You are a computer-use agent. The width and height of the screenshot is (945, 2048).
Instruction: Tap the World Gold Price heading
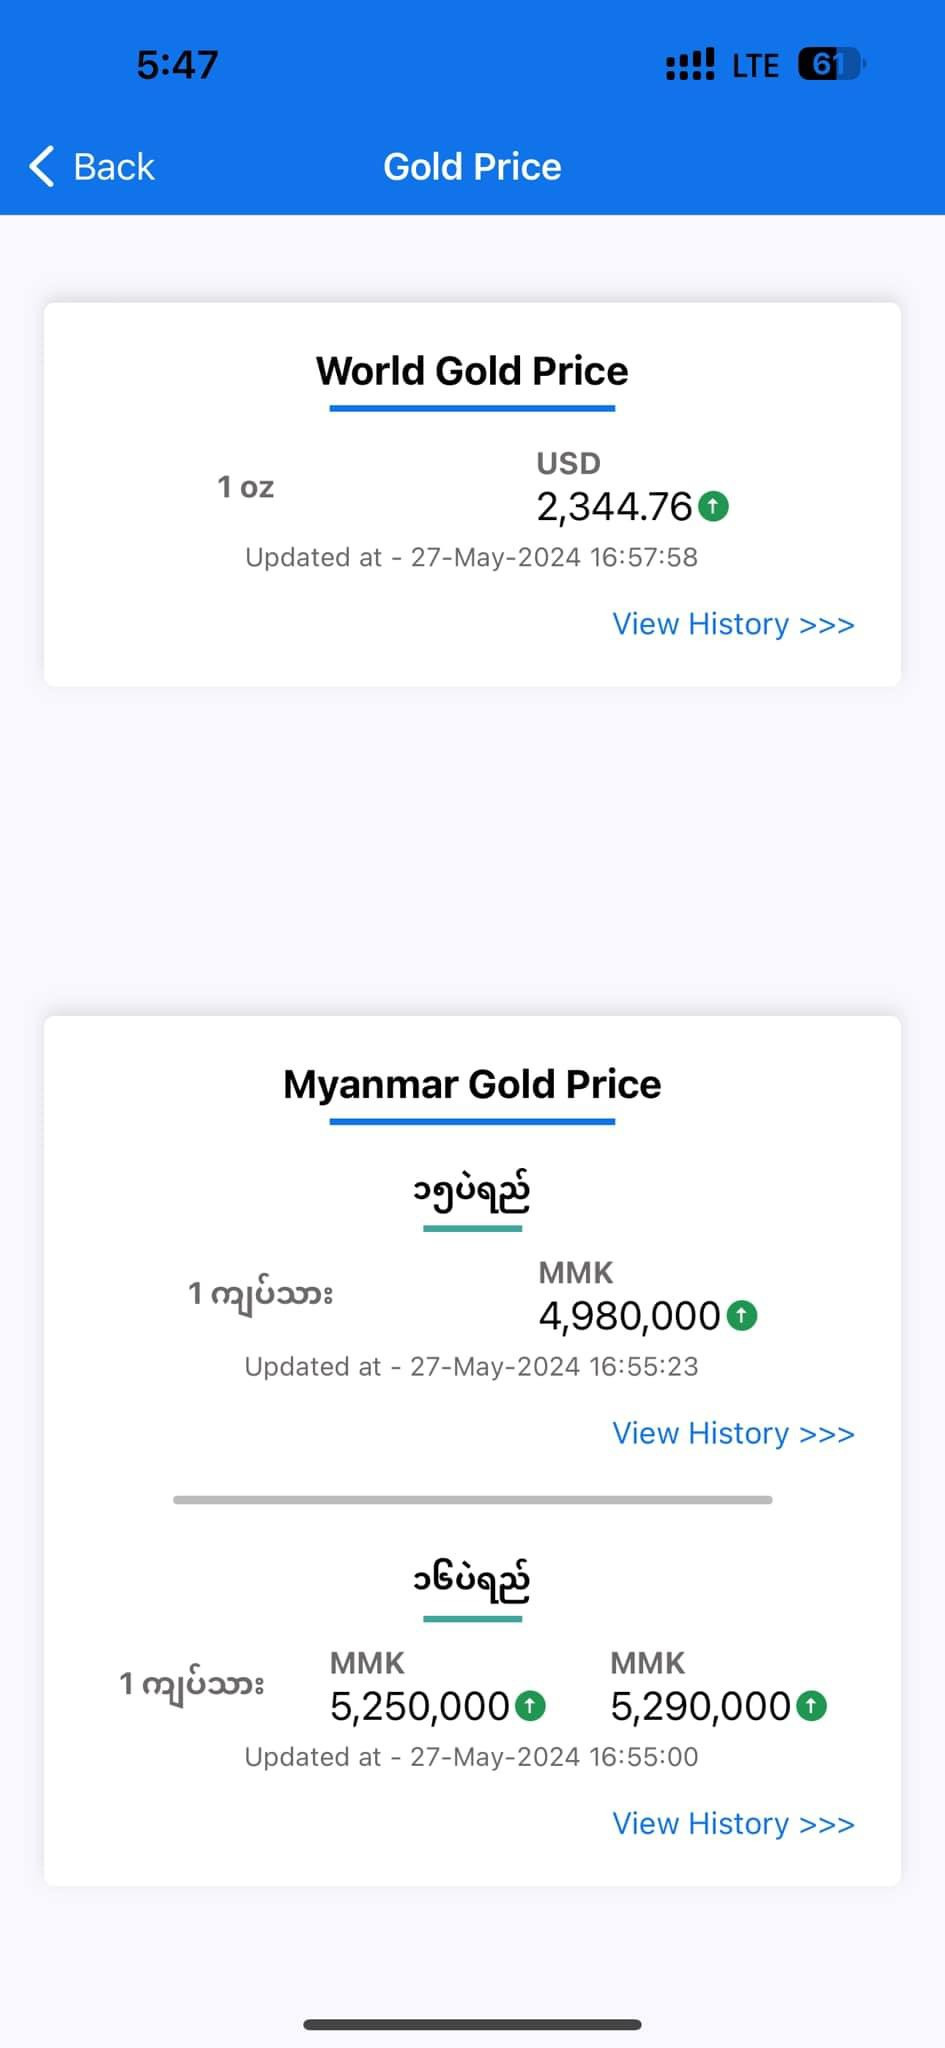[472, 371]
